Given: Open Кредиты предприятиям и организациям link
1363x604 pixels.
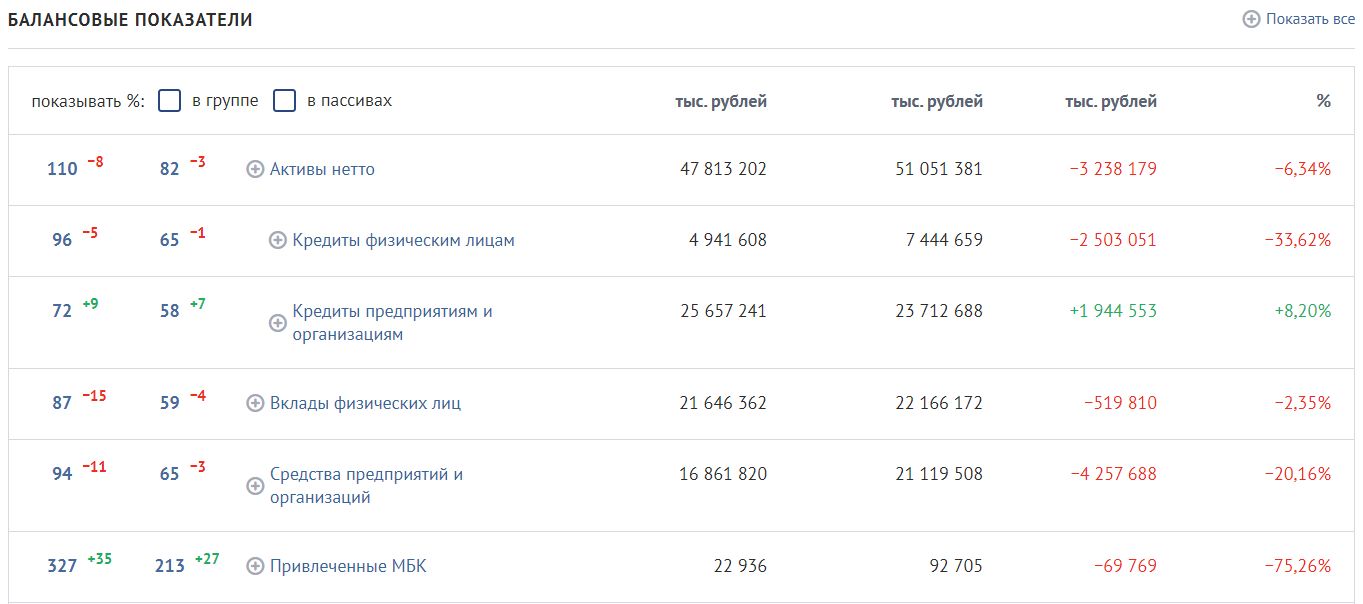Looking at the screenshot, I should pyautogui.click(x=392, y=322).
